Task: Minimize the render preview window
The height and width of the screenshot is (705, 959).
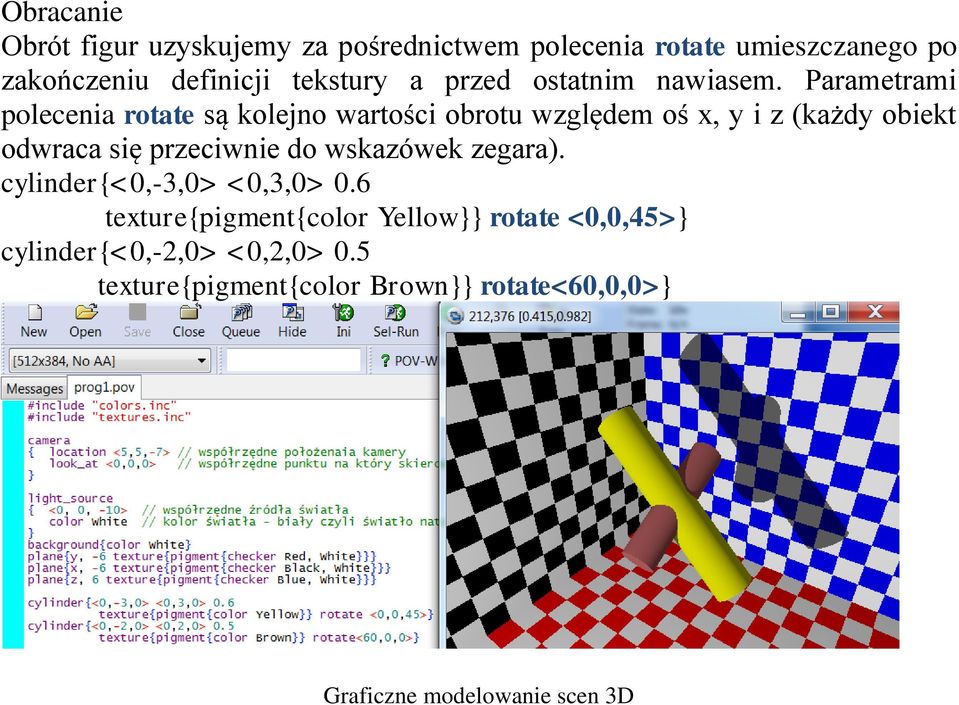Action: 798,313
